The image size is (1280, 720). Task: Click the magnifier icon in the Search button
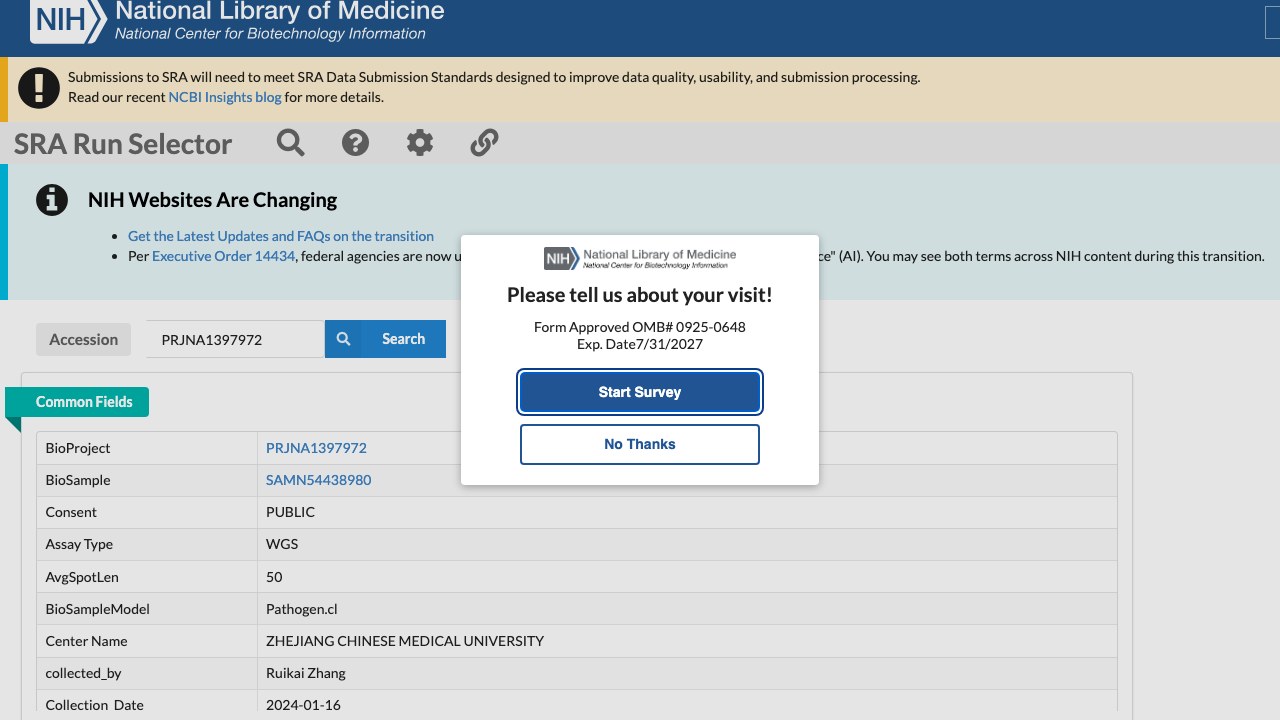tap(343, 339)
